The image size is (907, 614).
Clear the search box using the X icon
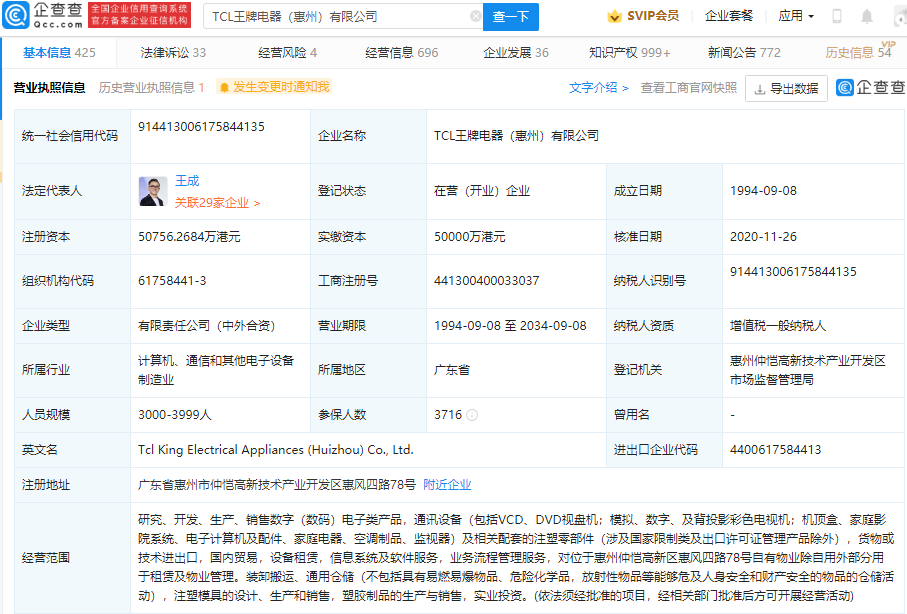pos(477,16)
